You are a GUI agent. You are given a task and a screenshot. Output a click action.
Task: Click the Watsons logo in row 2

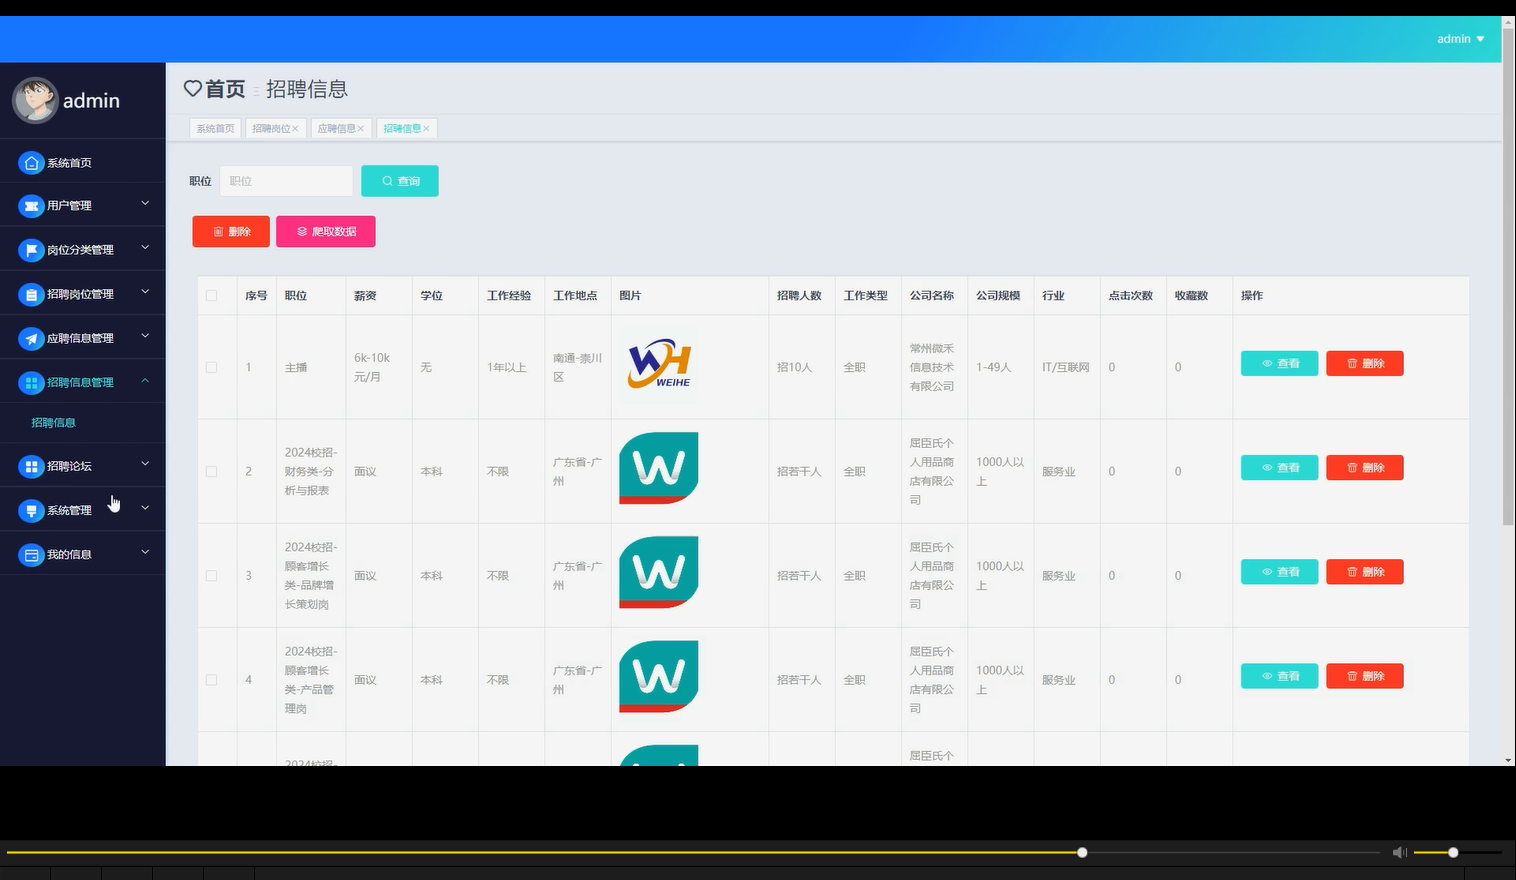tap(659, 467)
